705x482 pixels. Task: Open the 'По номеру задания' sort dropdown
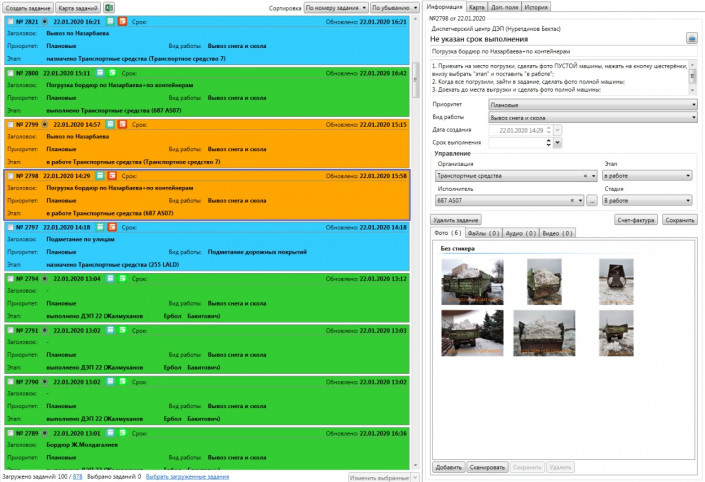[x=335, y=7]
